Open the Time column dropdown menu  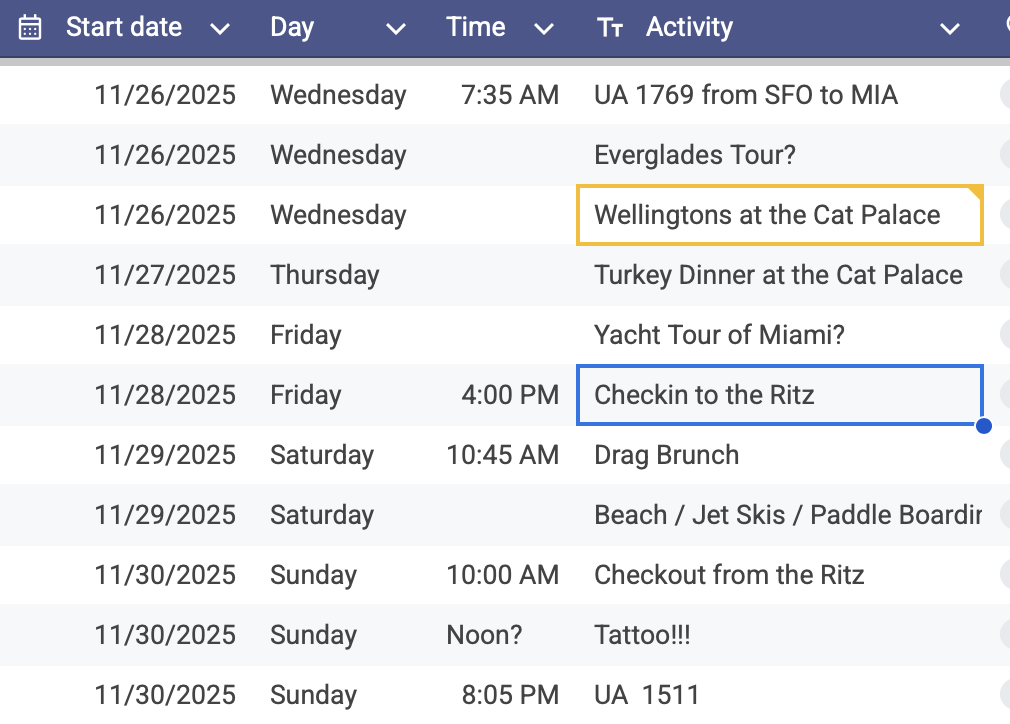click(544, 29)
